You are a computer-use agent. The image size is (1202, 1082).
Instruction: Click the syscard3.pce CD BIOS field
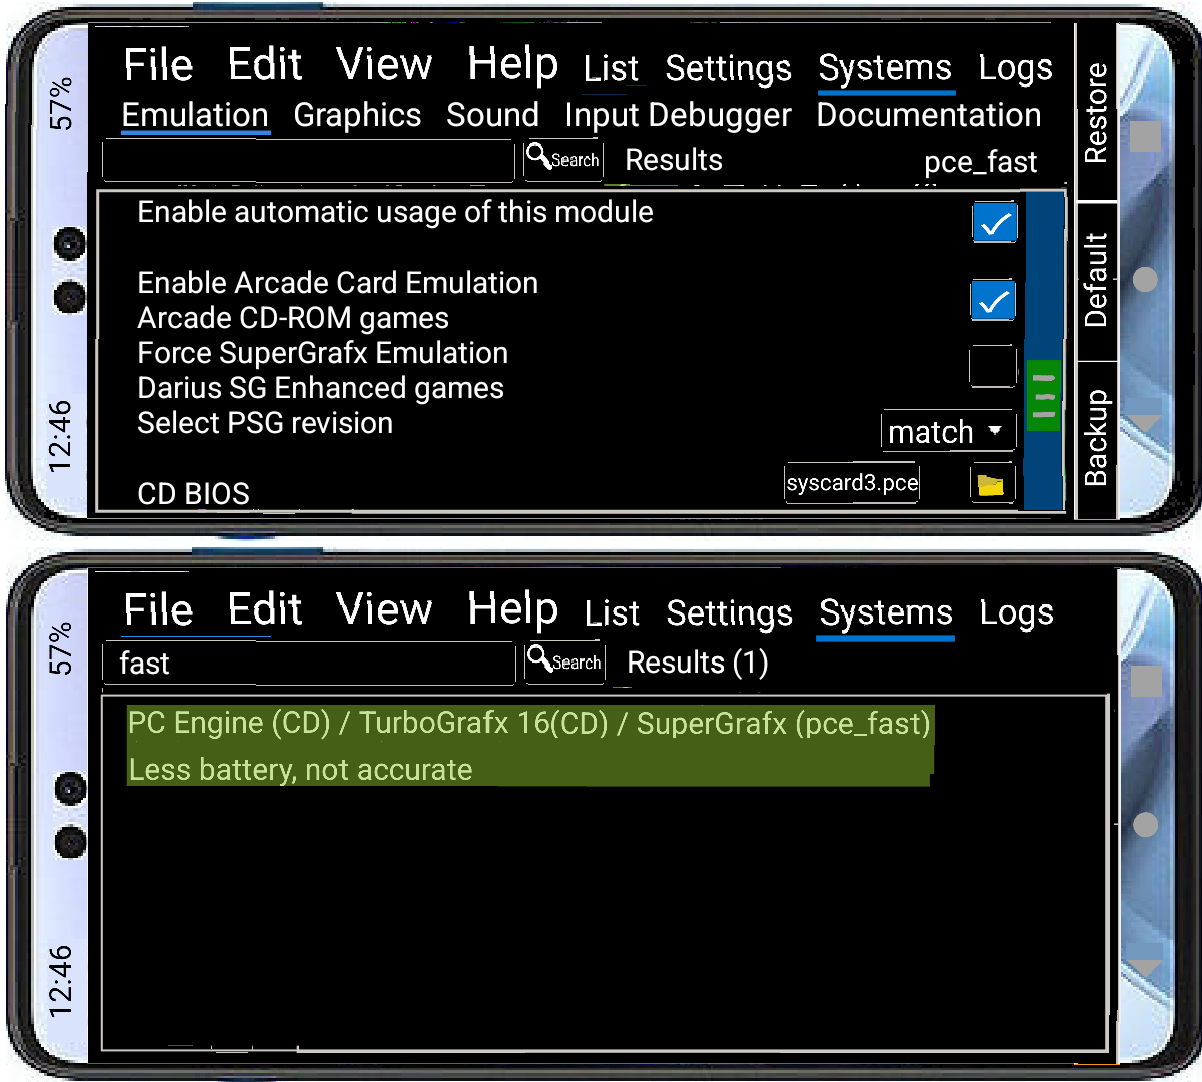pos(852,483)
